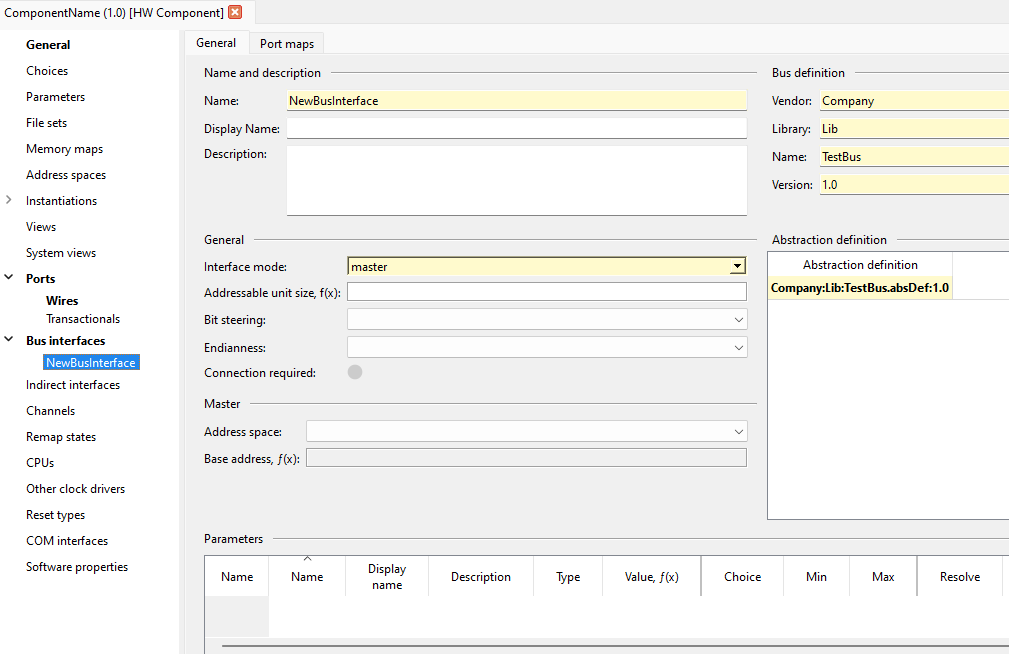Image resolution: width=1009 pixels, height=654 pixels.
Task: Open COM interfaces in the sidebar
Action: click(x=67, y=541)
